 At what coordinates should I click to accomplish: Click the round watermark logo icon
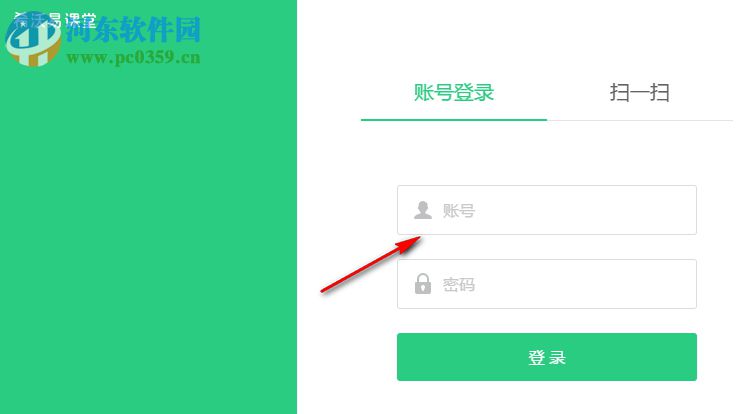[33, 38]
